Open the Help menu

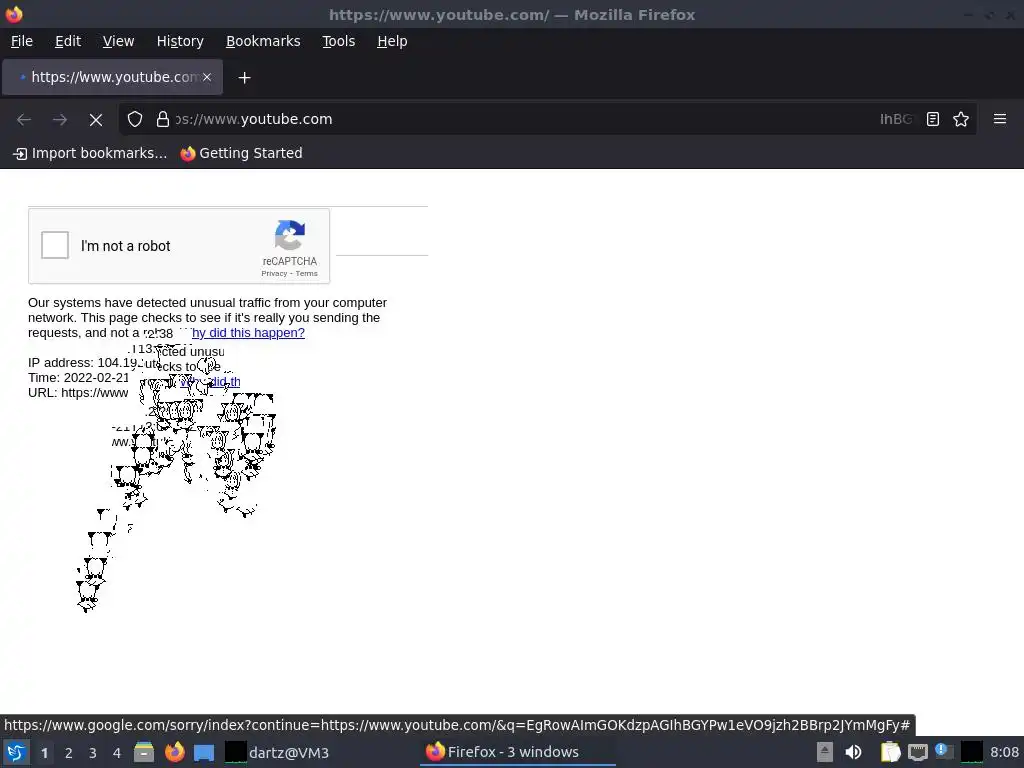pyautogui.click(x=392, y=41)
